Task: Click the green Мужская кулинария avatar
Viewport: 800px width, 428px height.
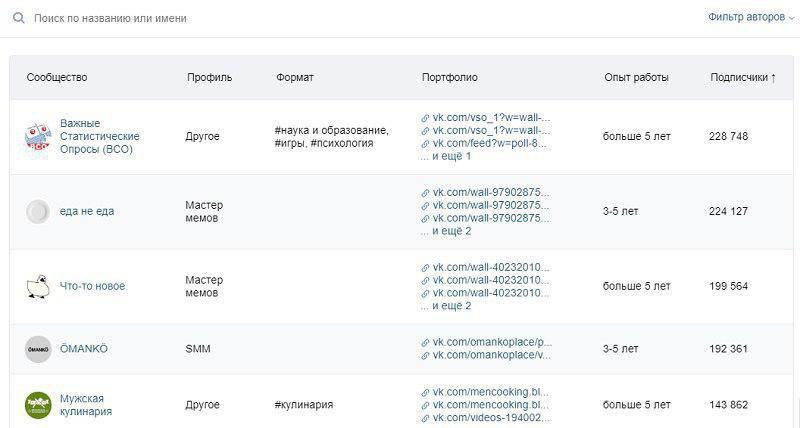Action: tap(38, 405)
